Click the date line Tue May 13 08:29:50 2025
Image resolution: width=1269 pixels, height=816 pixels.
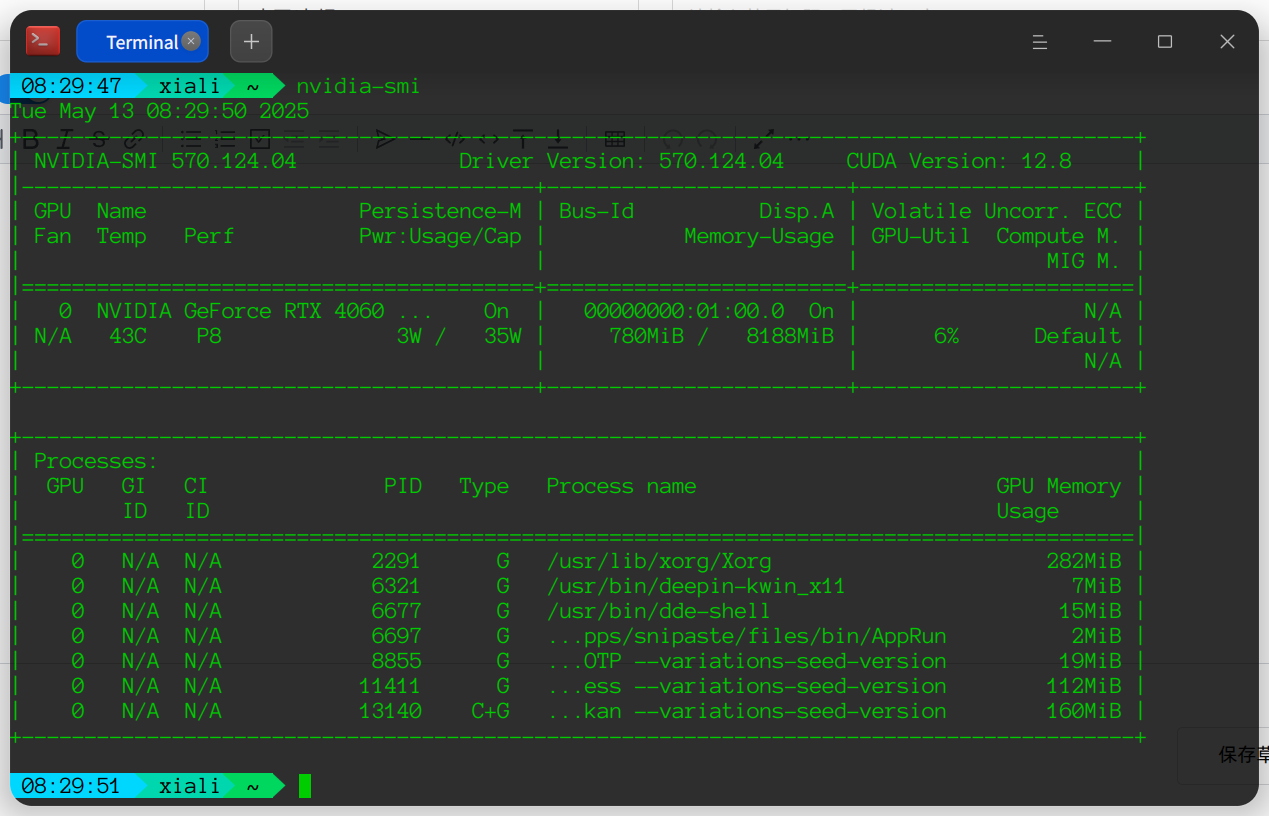pyautogui.click(x=160, y=111)
